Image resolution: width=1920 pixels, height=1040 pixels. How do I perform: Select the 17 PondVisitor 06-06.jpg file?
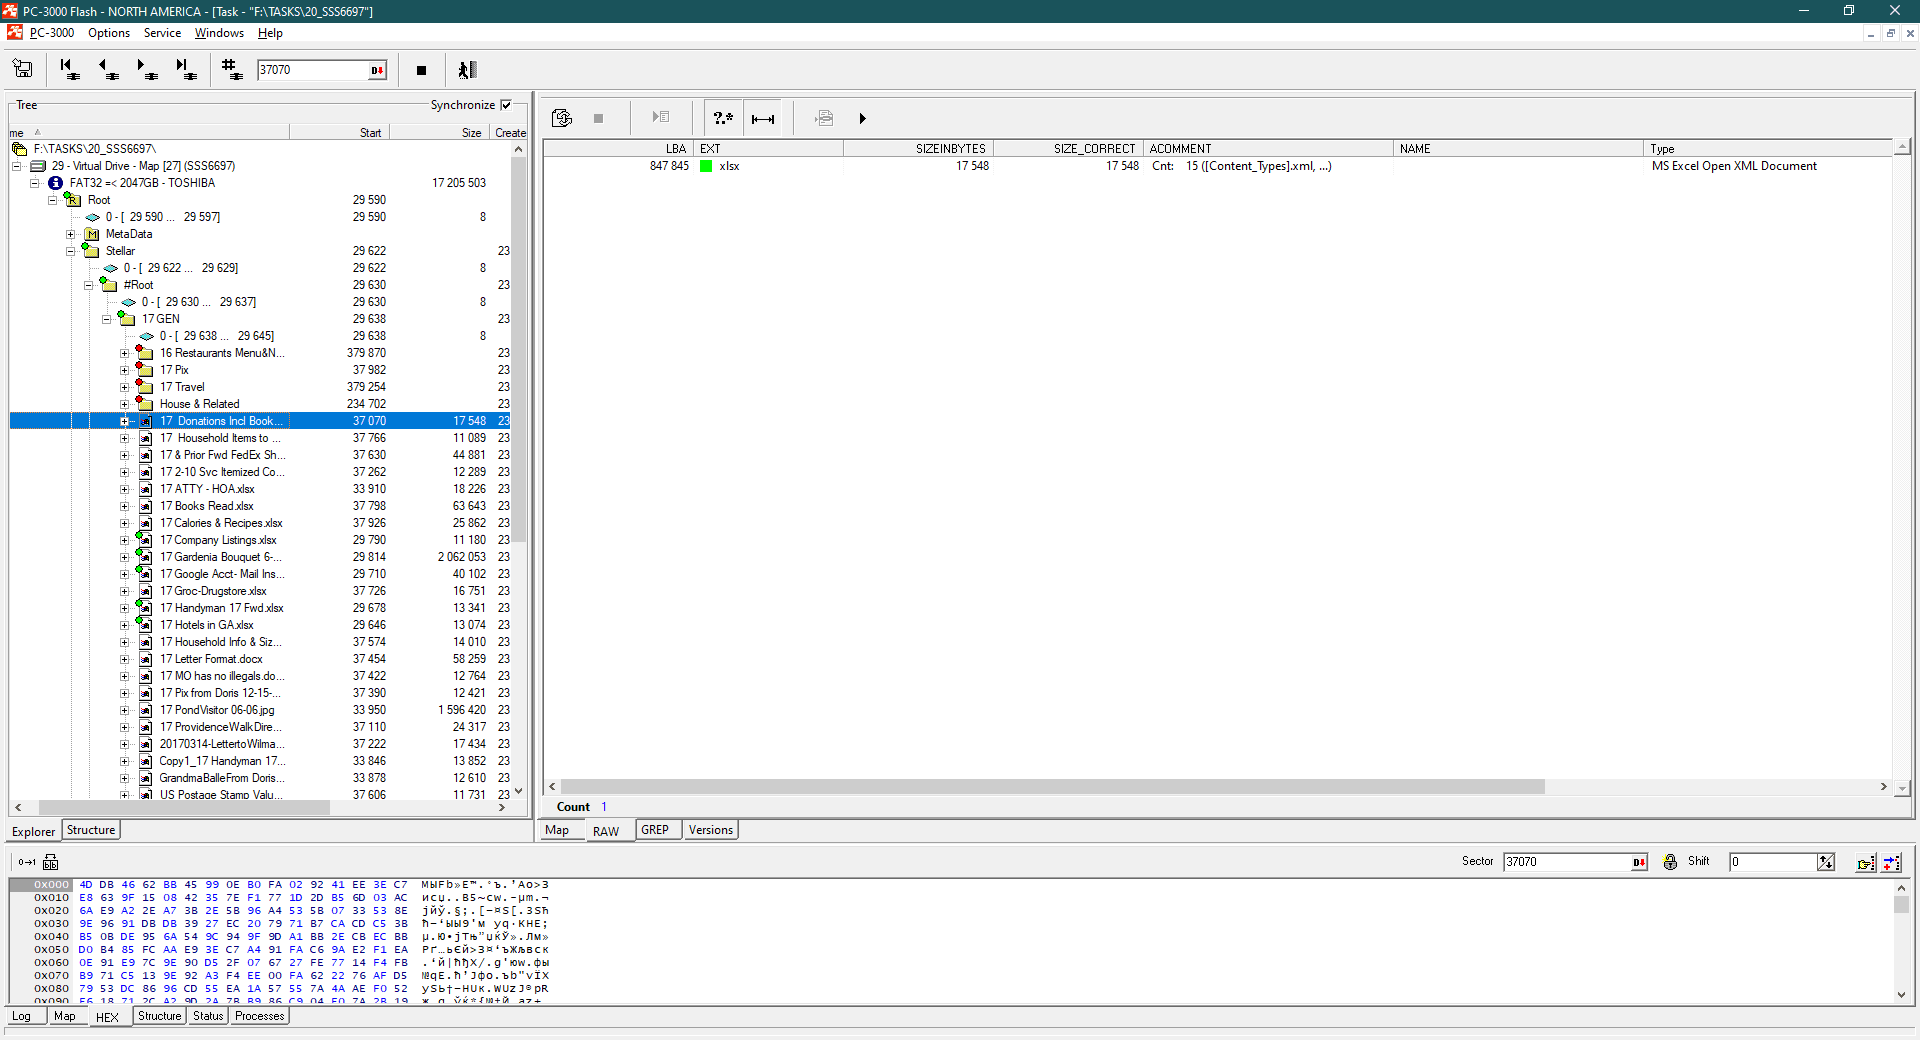click(x=217, y=710)
